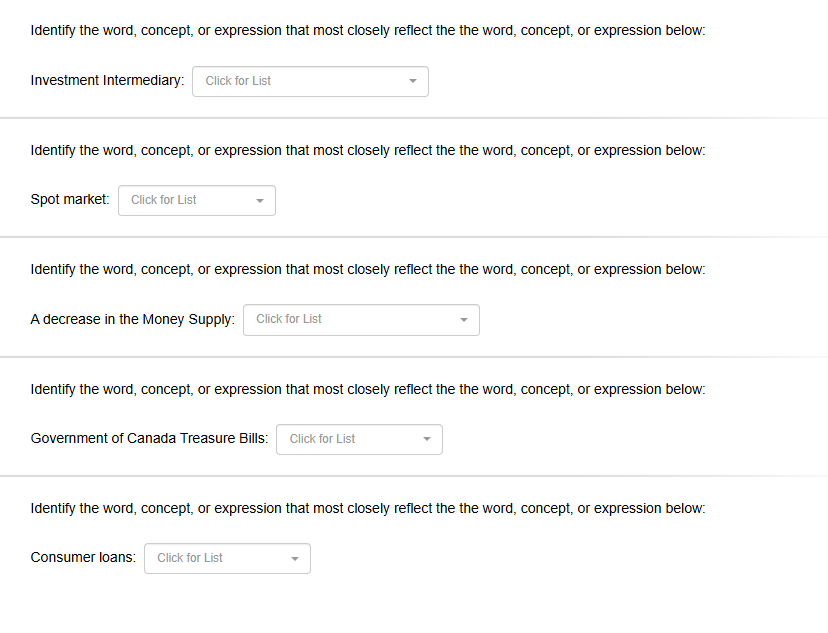
Task: Click the Spot market label text
Action: click(x=68, y=199)
